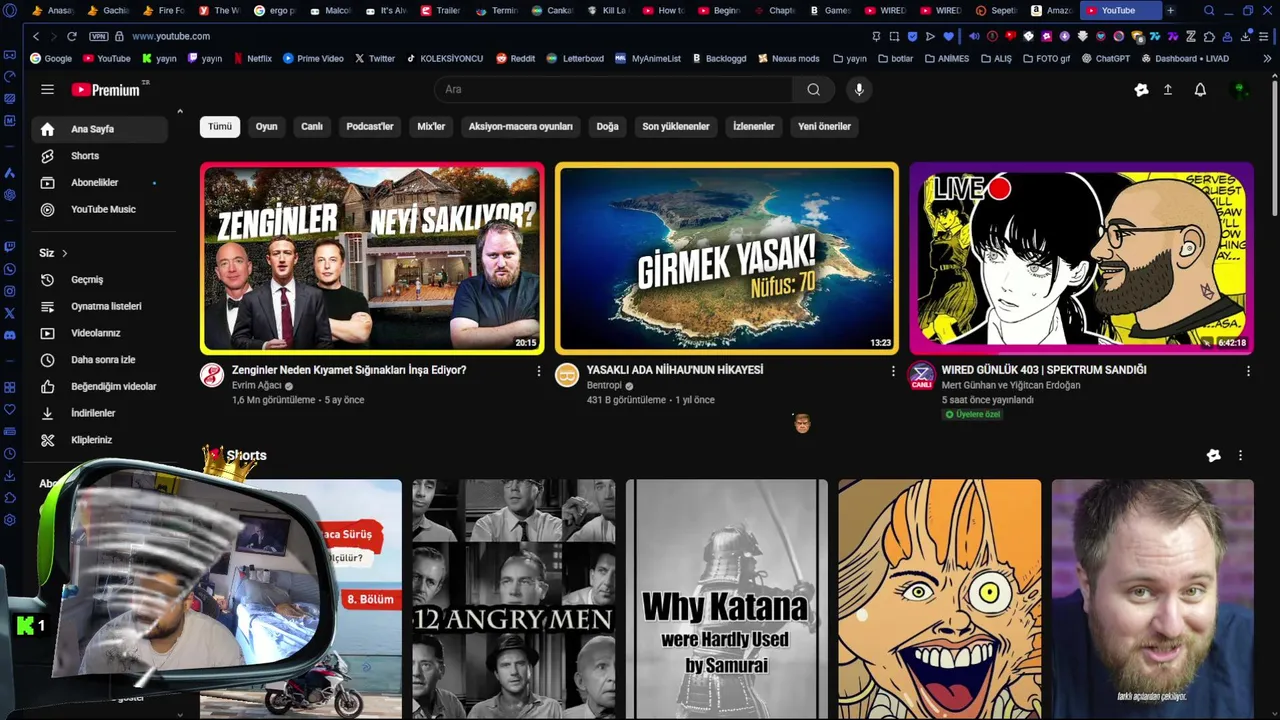Image resolution: width=1280 pixels, height=720 pixels.
Task: Reload the page with browser refresh icon
Action: pyautogui.click(x=72, y=36)
